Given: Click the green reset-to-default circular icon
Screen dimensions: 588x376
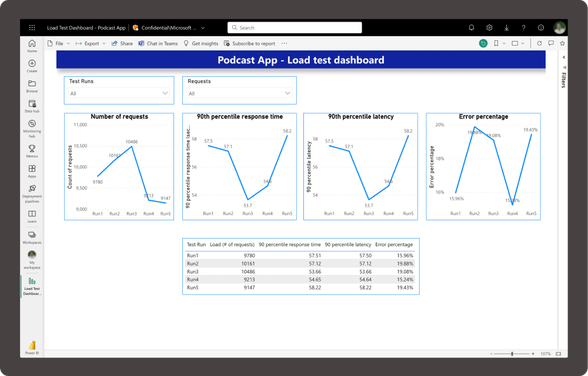Looking at the screenshot, I should (483, 43).
